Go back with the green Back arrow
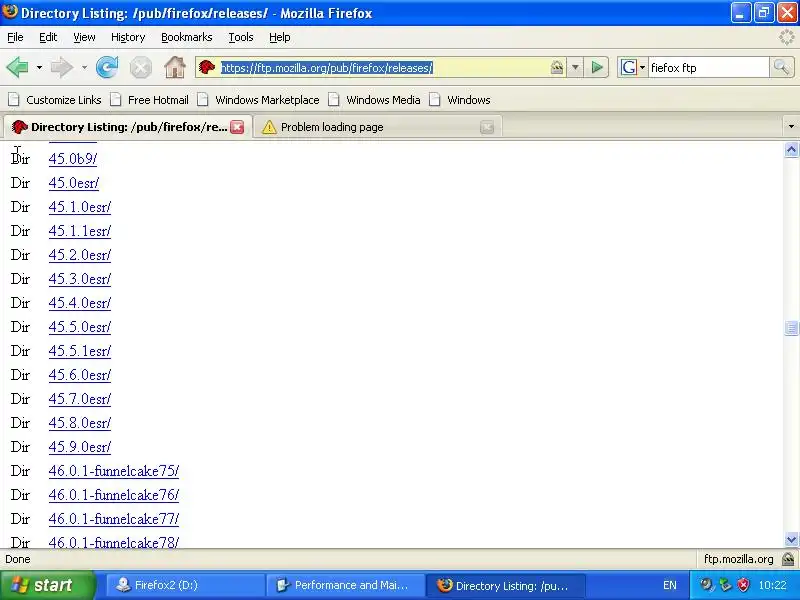 tap(17, 67)
